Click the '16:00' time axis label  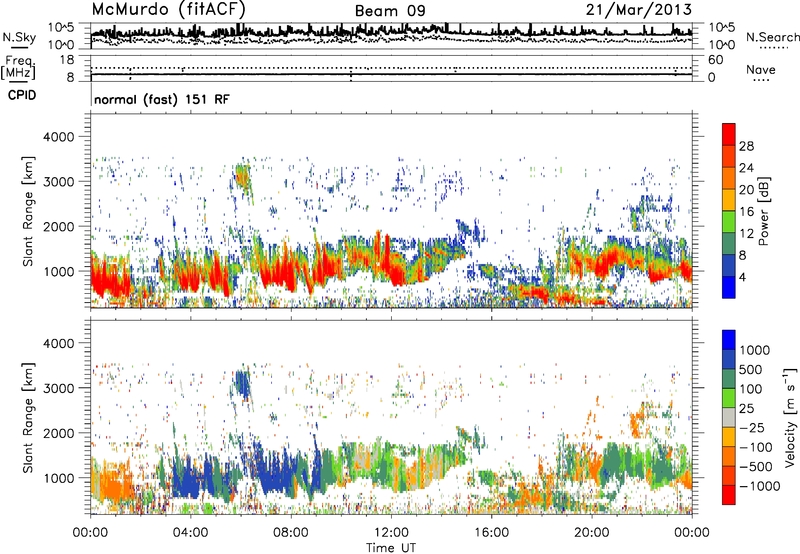tap(491, 533)
